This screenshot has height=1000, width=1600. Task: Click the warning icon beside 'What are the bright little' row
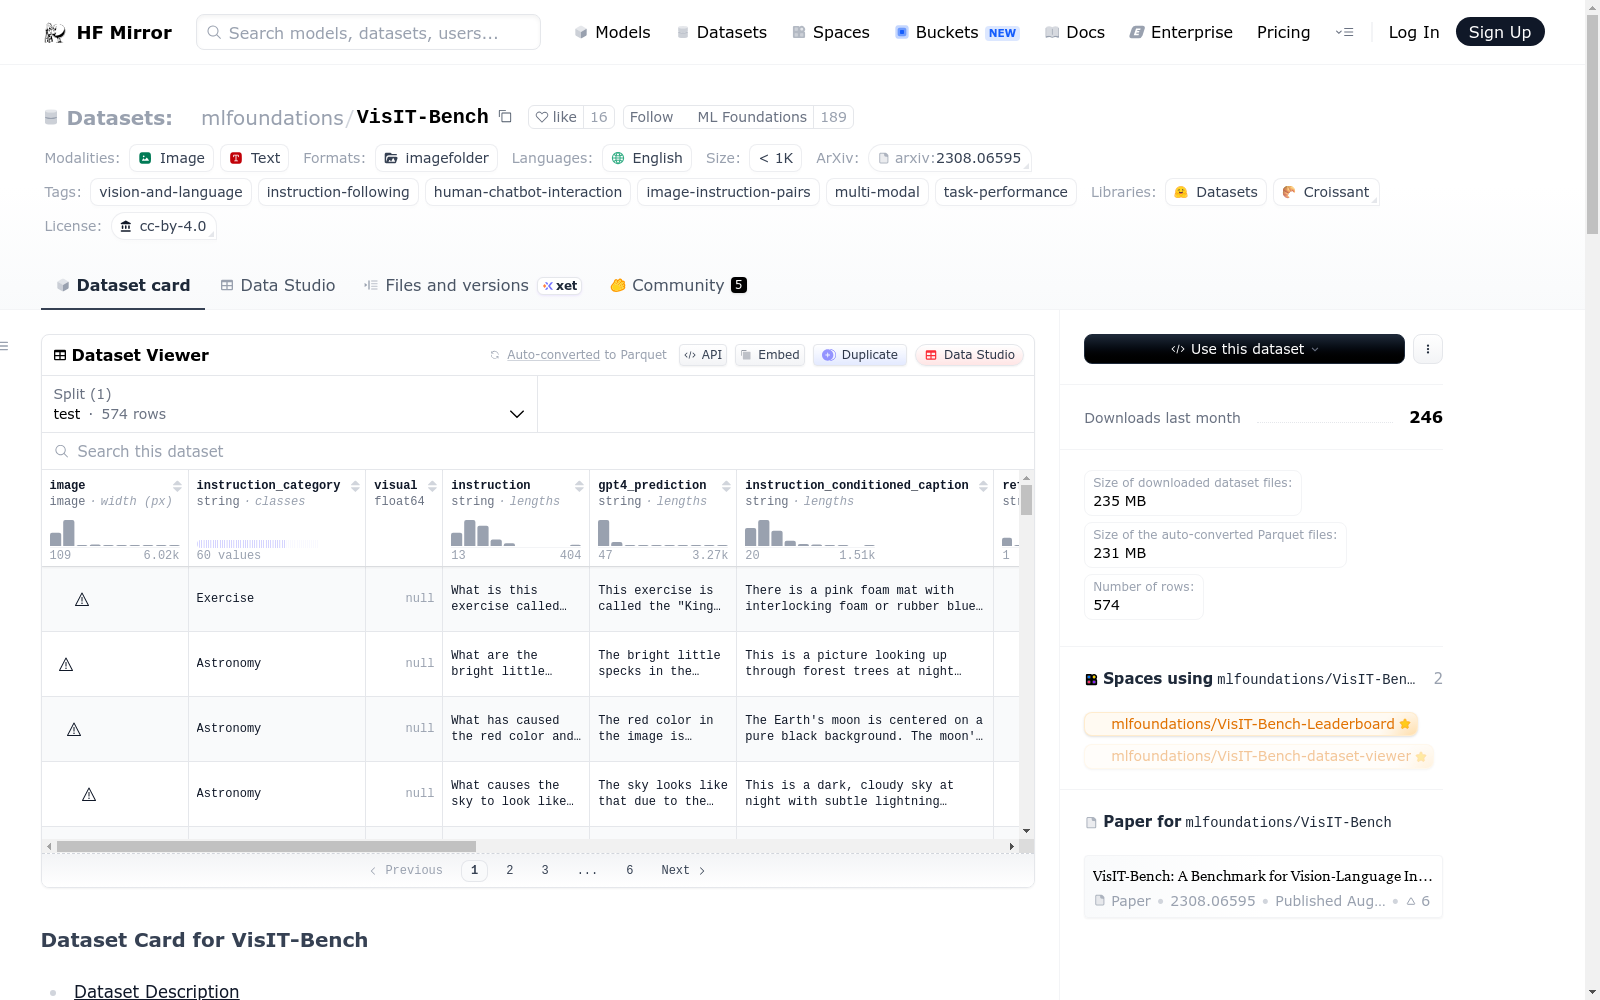pyautogui.click(x=66, y=664)
